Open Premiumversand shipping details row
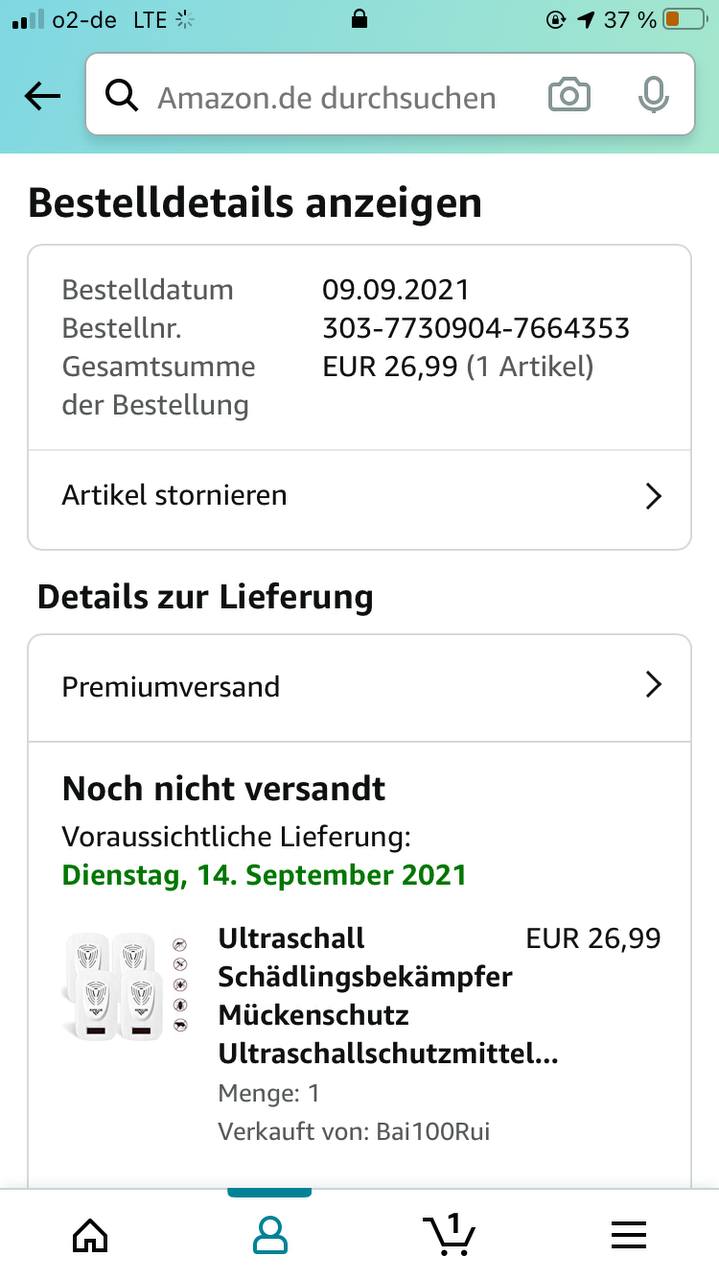The image size is (719, 1280). 359,687
